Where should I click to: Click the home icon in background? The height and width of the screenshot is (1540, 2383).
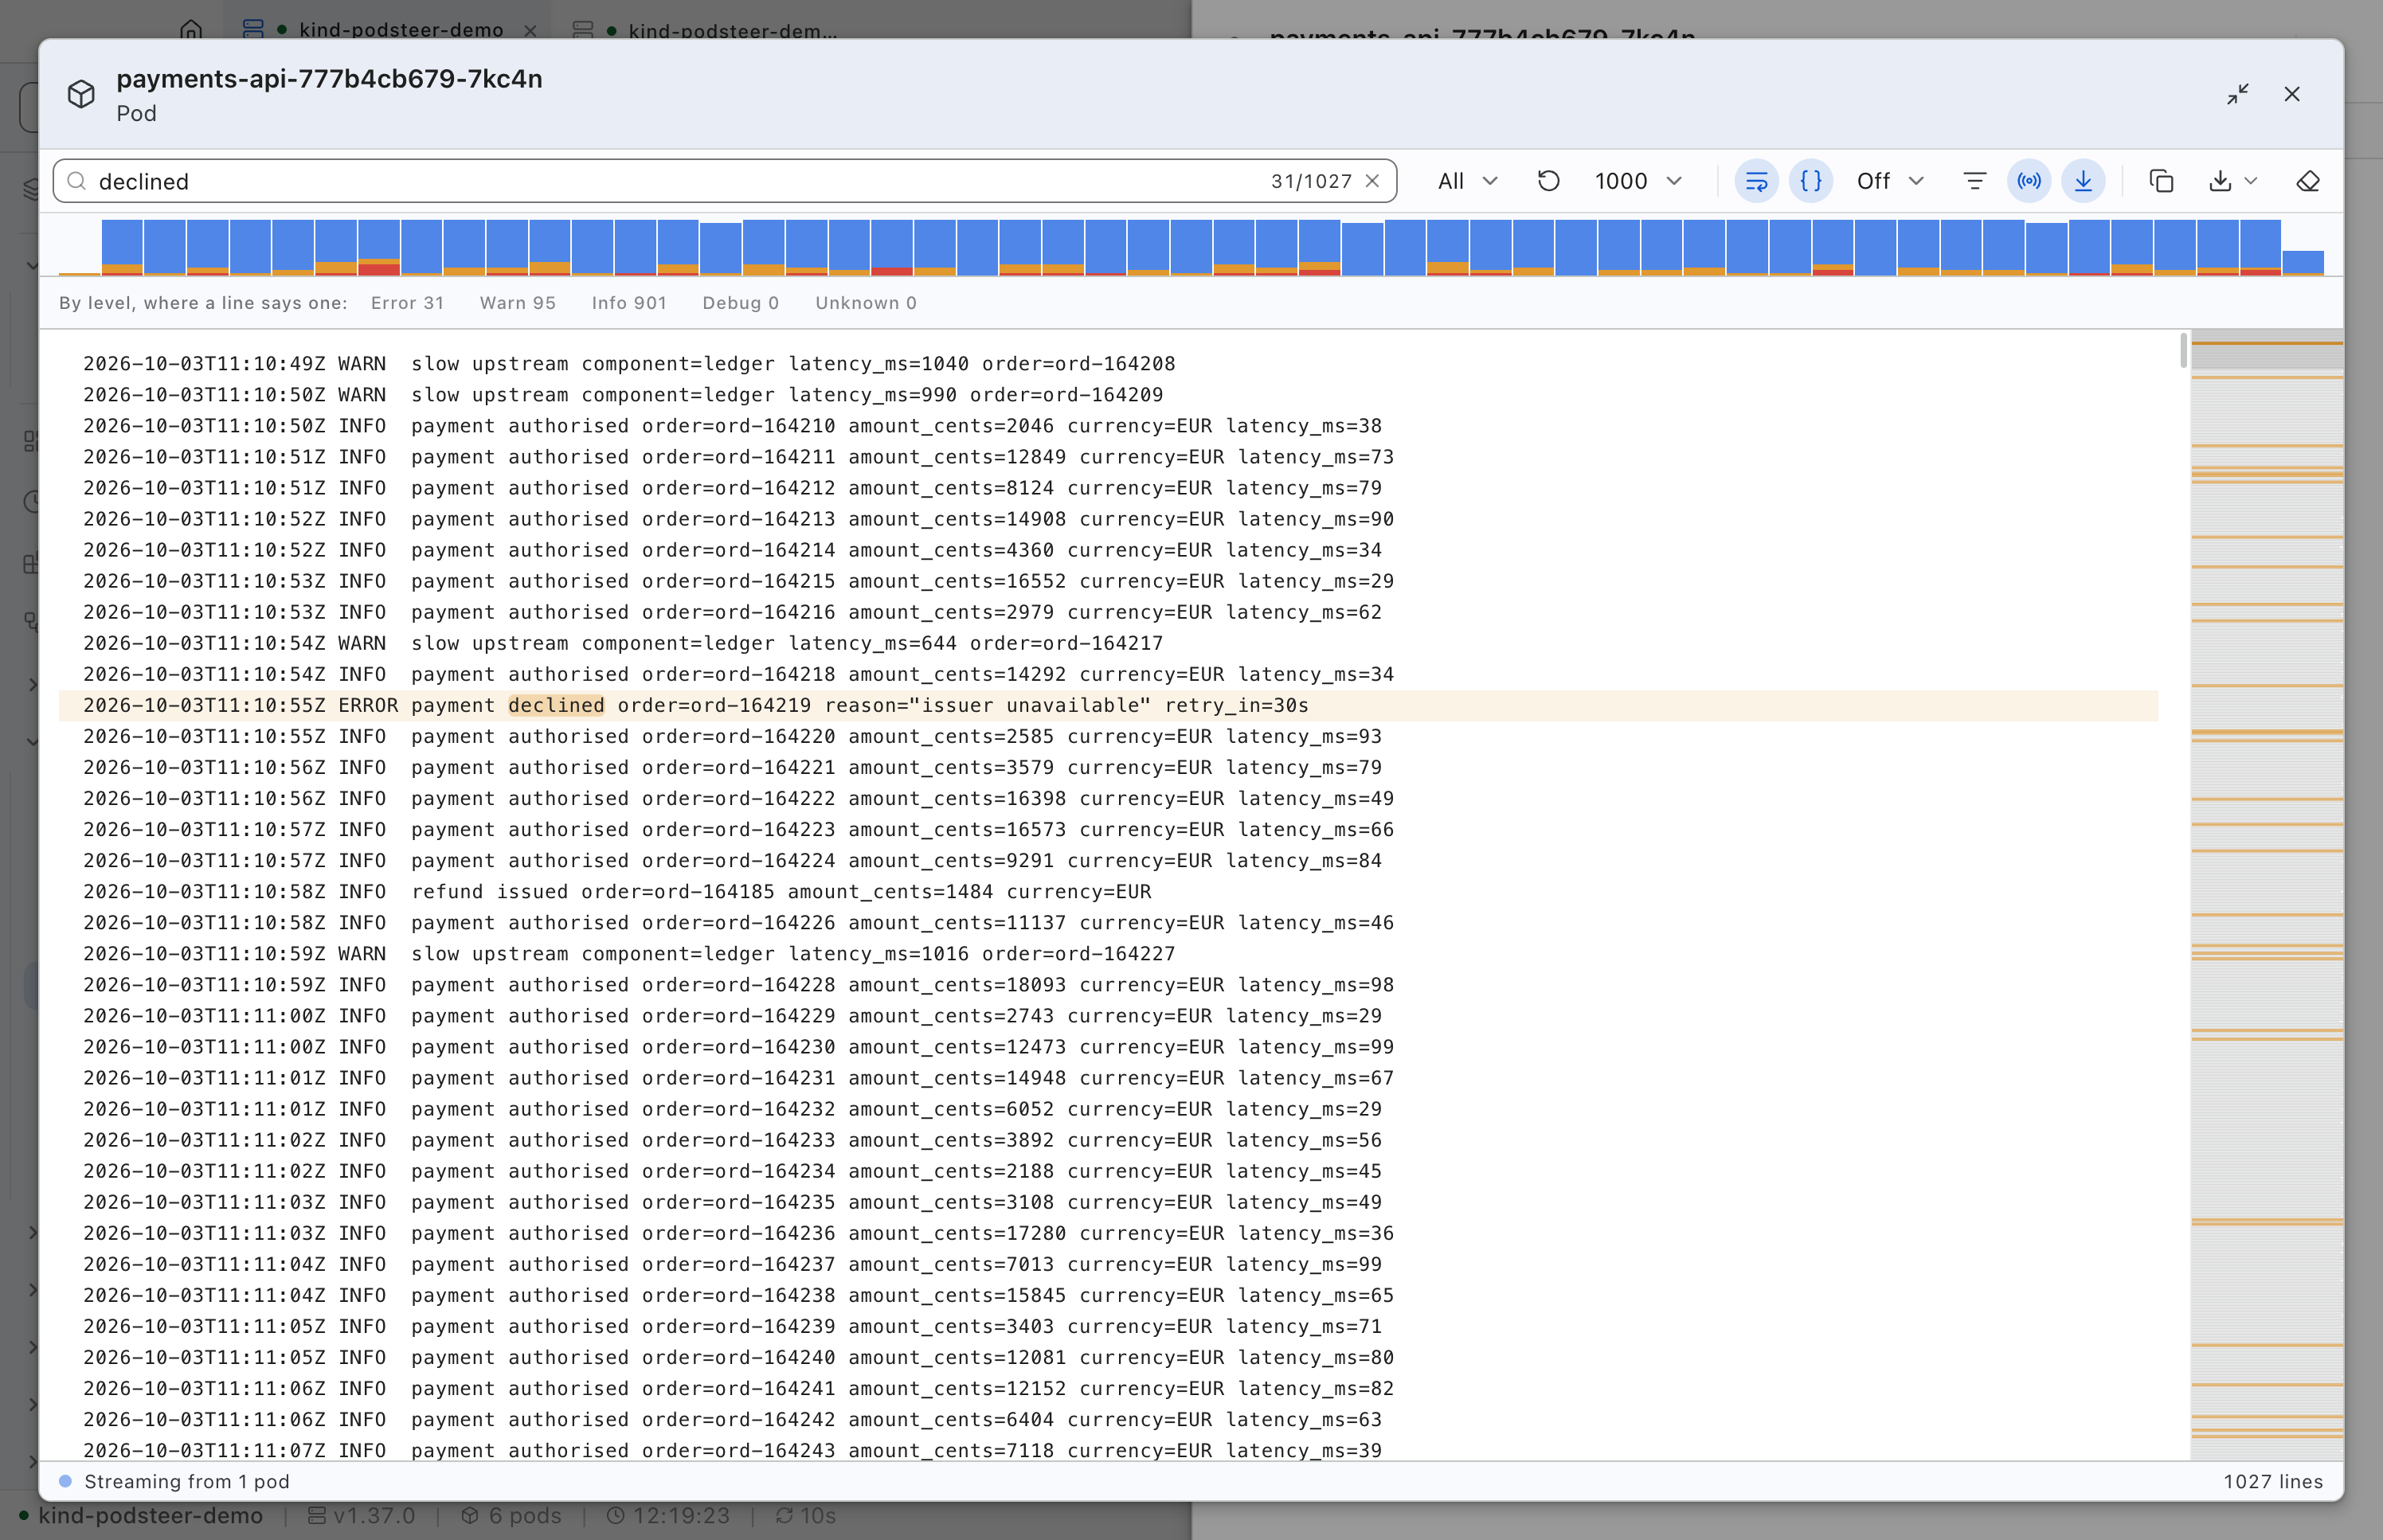(x=191, y=29)
